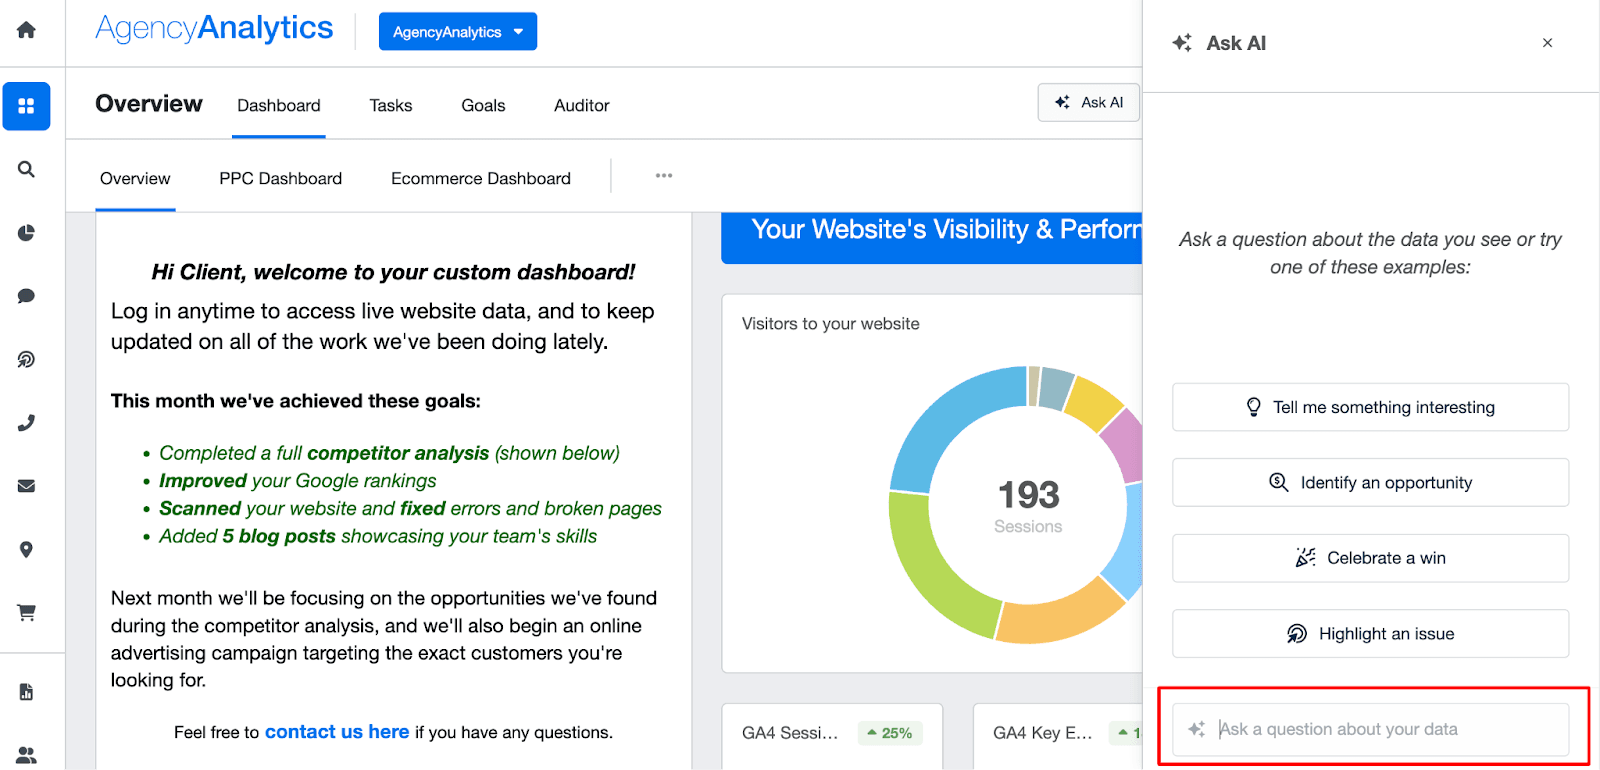Open the Goals tab

(x=483, y=106)
